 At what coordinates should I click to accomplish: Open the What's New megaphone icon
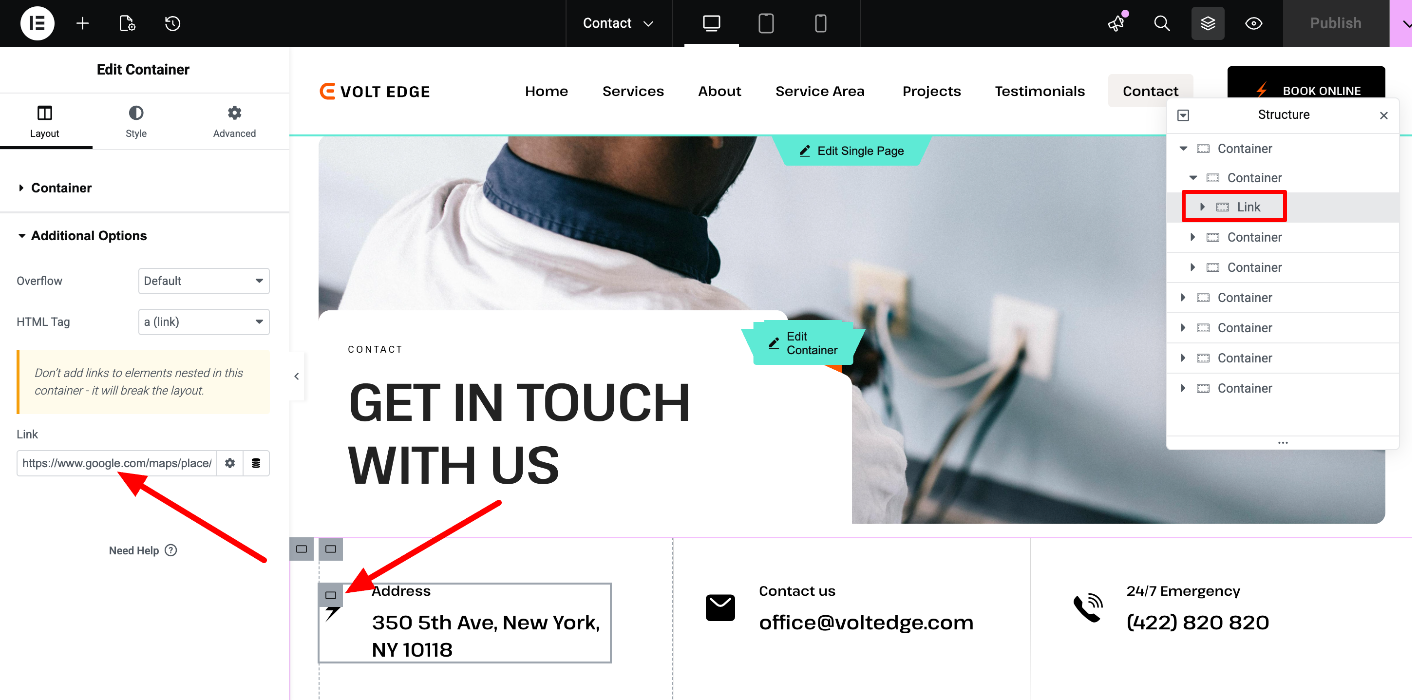point(1116,23)
